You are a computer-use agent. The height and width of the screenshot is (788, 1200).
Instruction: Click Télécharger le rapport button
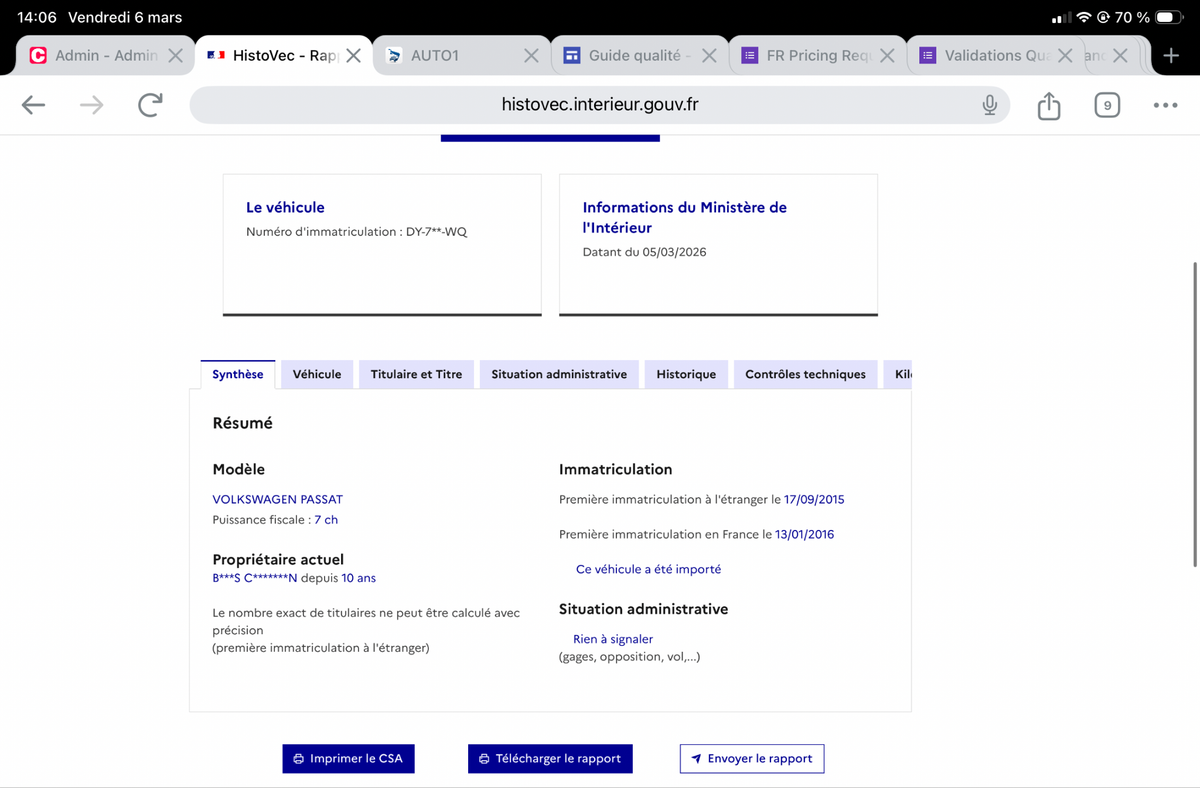pos(550,758)
